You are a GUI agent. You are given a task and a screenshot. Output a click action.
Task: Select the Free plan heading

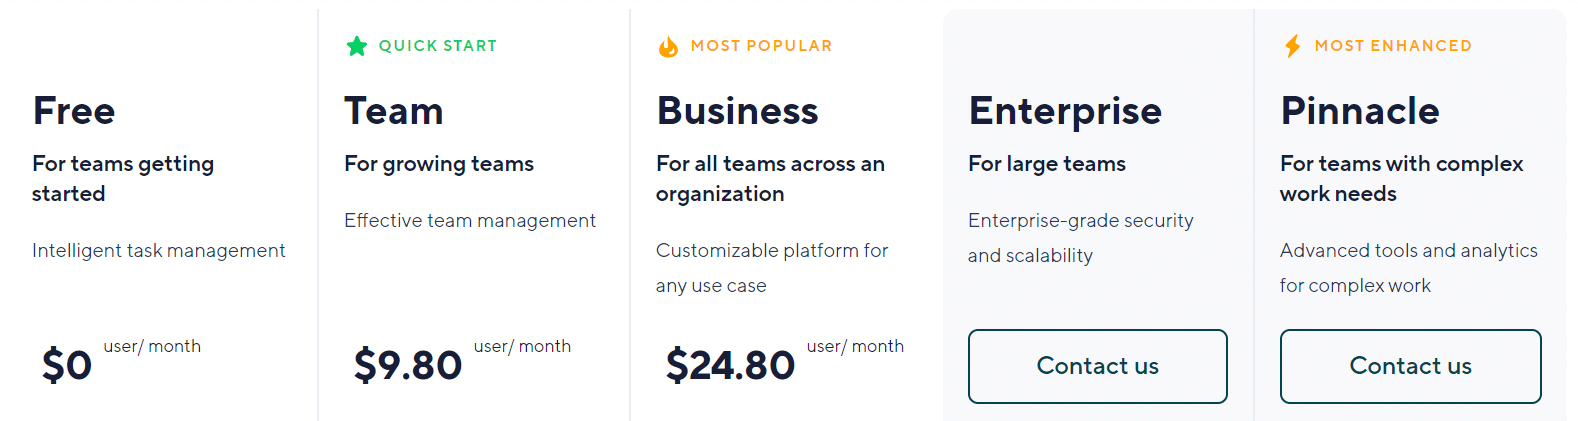pyautogui.click(x=74, y=111)
